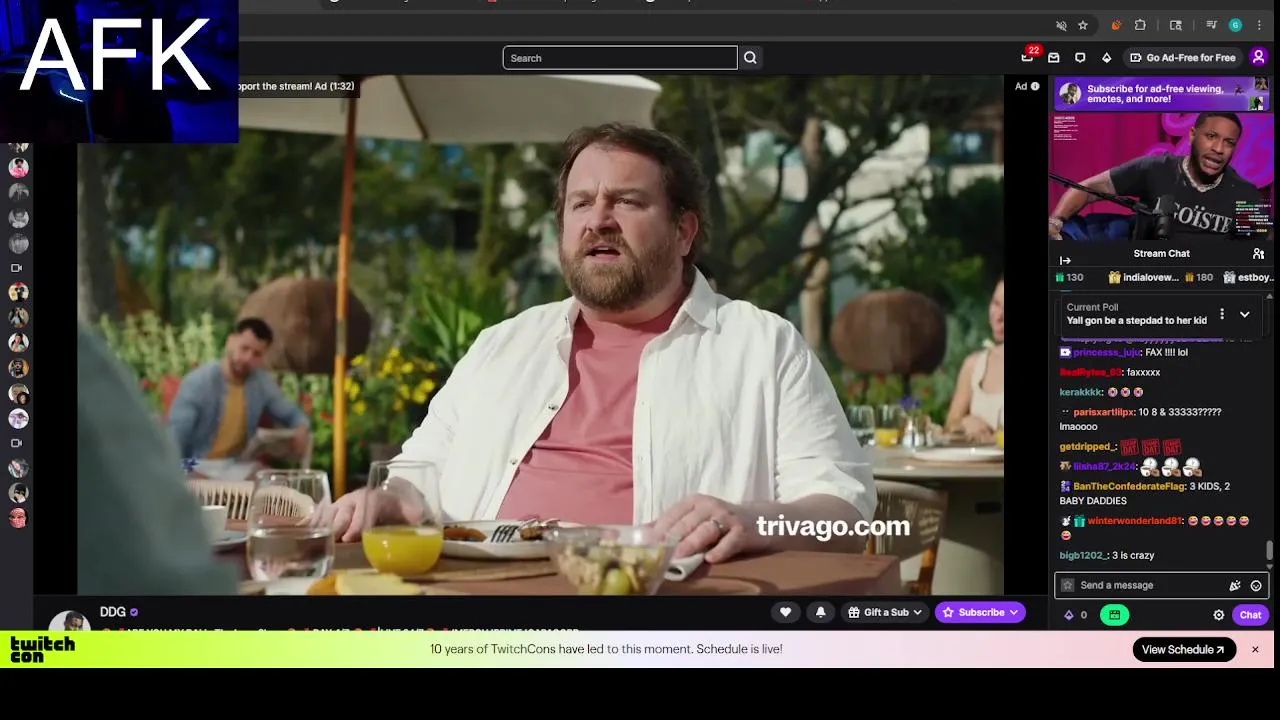Click username BanTheConfederateFlag in chat
Viewport: 1280px width, 720px height.
(x=1129, y=486)
